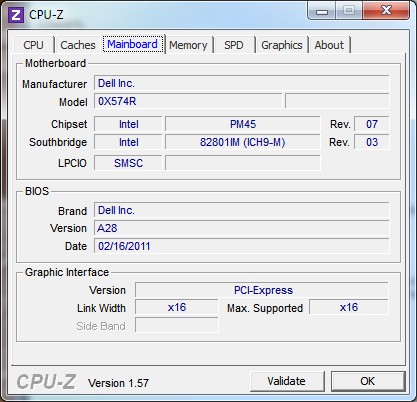This screenshot has height=402, width=417.
Task: Click the Version 1.57 text
Action: coord(118,383)
